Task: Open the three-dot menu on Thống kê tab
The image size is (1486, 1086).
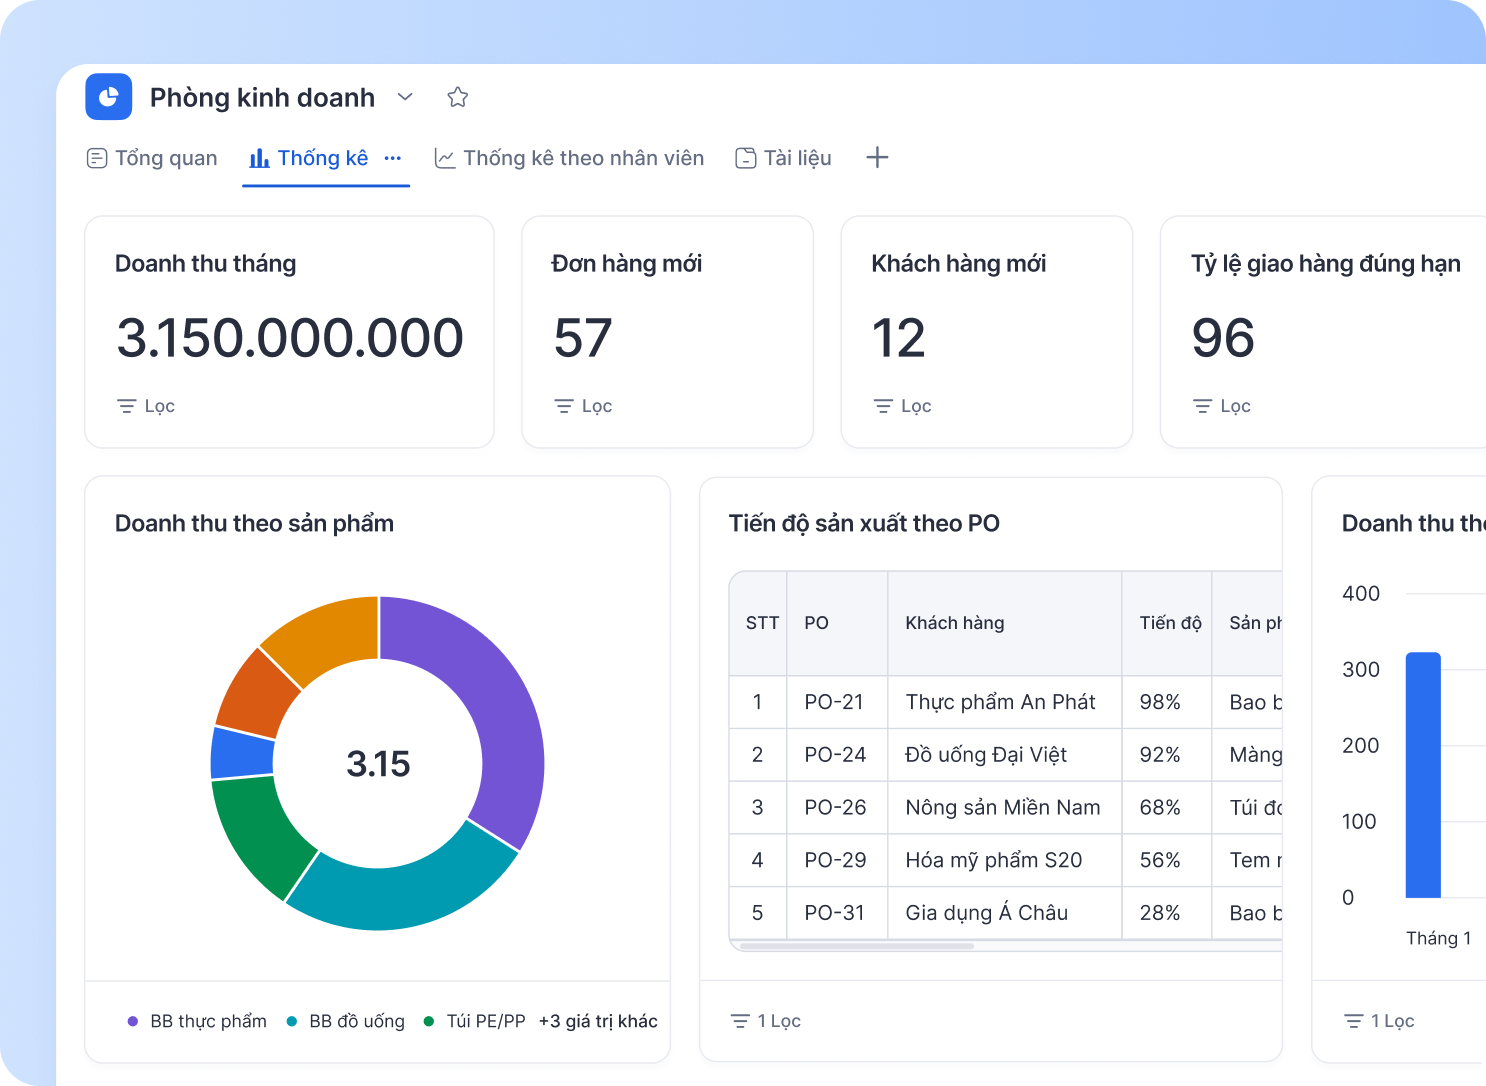Action: click(x=393, y=158)
